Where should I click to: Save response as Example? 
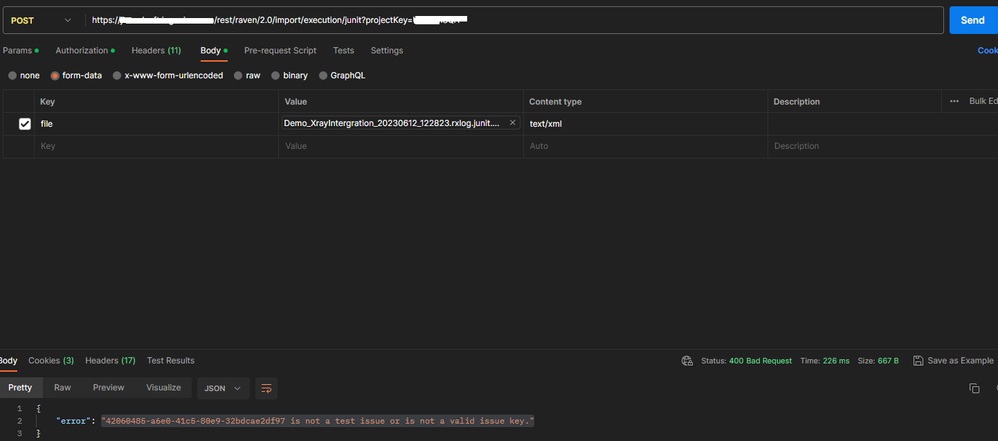click(x=953, y=361)
